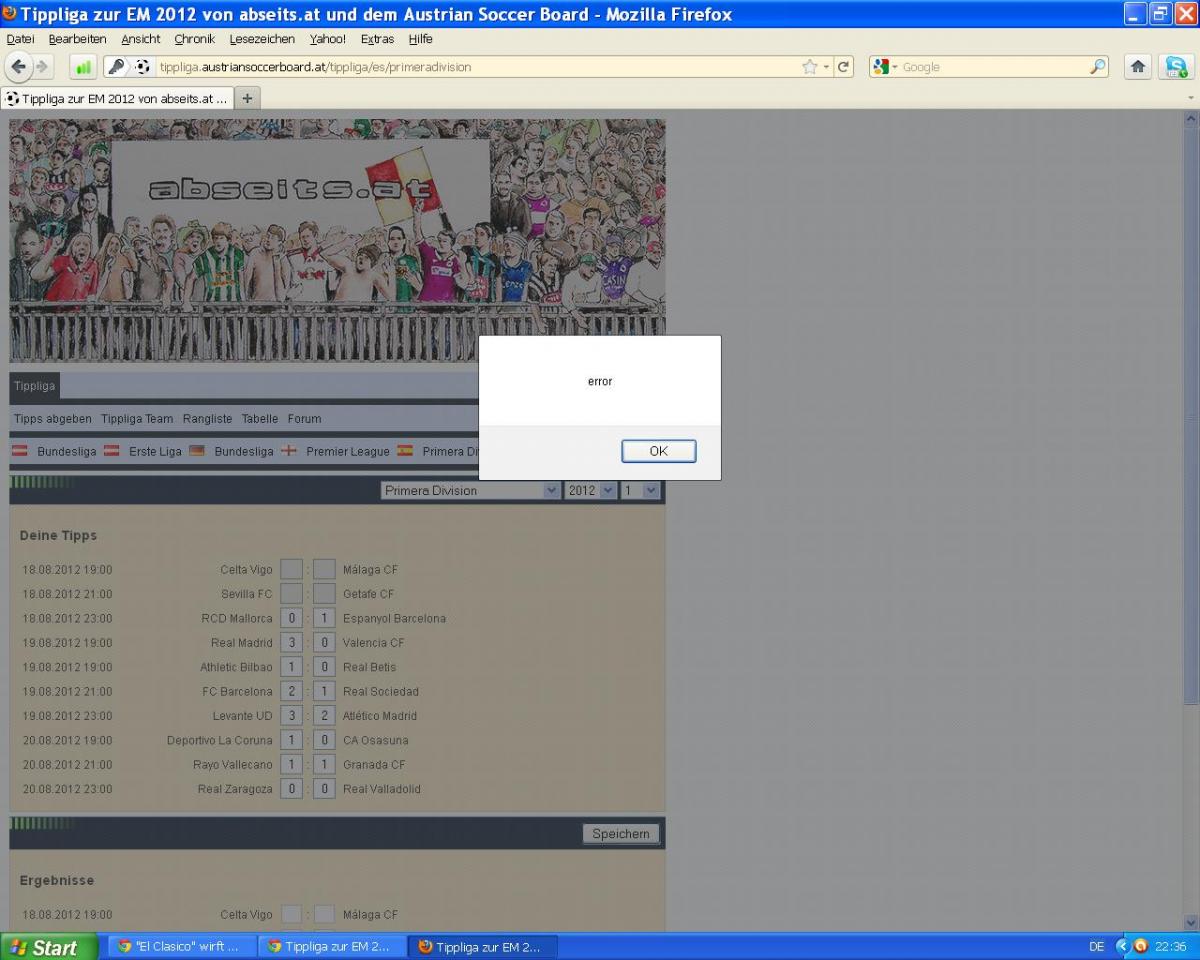1200x960 pixels.
Task: Select the Tippliga zur EM 2012 browser tab
Action: tap(117, 98)
